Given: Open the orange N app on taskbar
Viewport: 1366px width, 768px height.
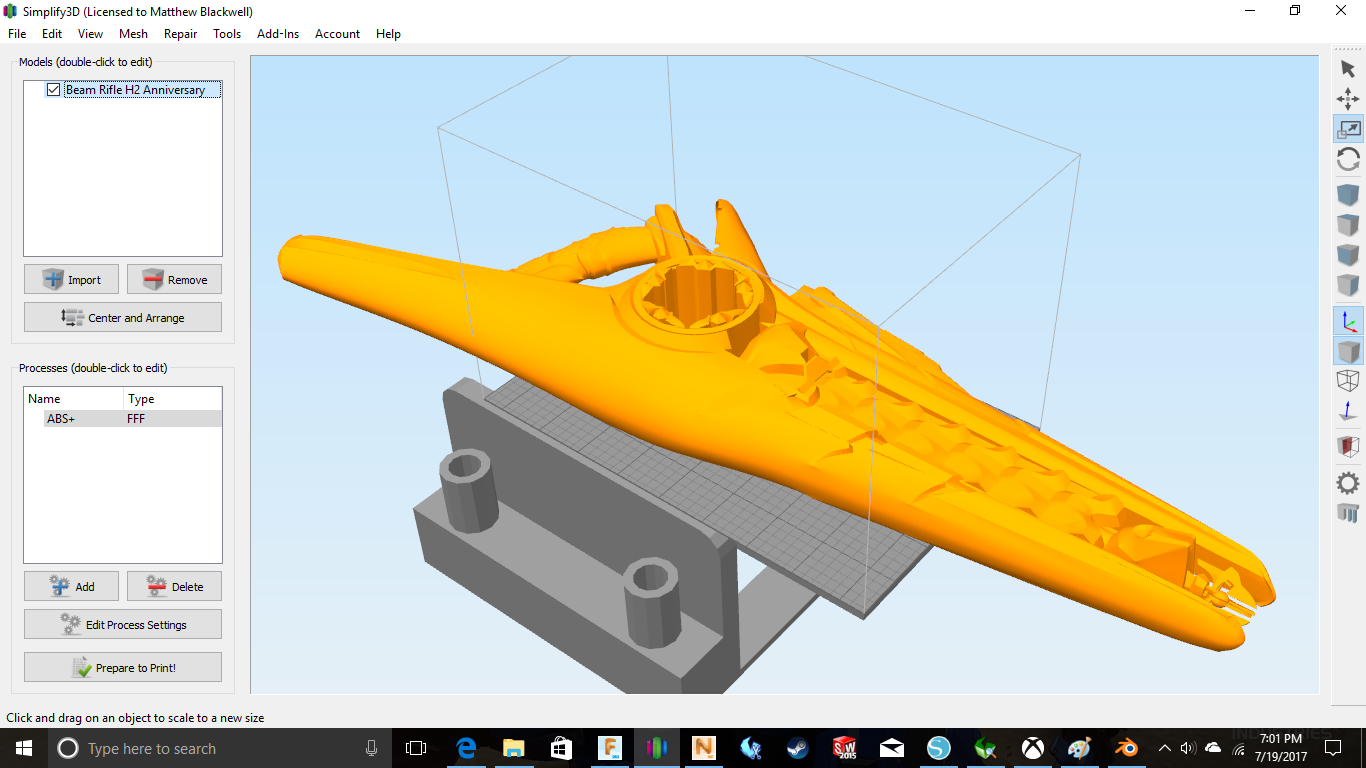Looking at the screenshot, I should [x=704, y=748].
